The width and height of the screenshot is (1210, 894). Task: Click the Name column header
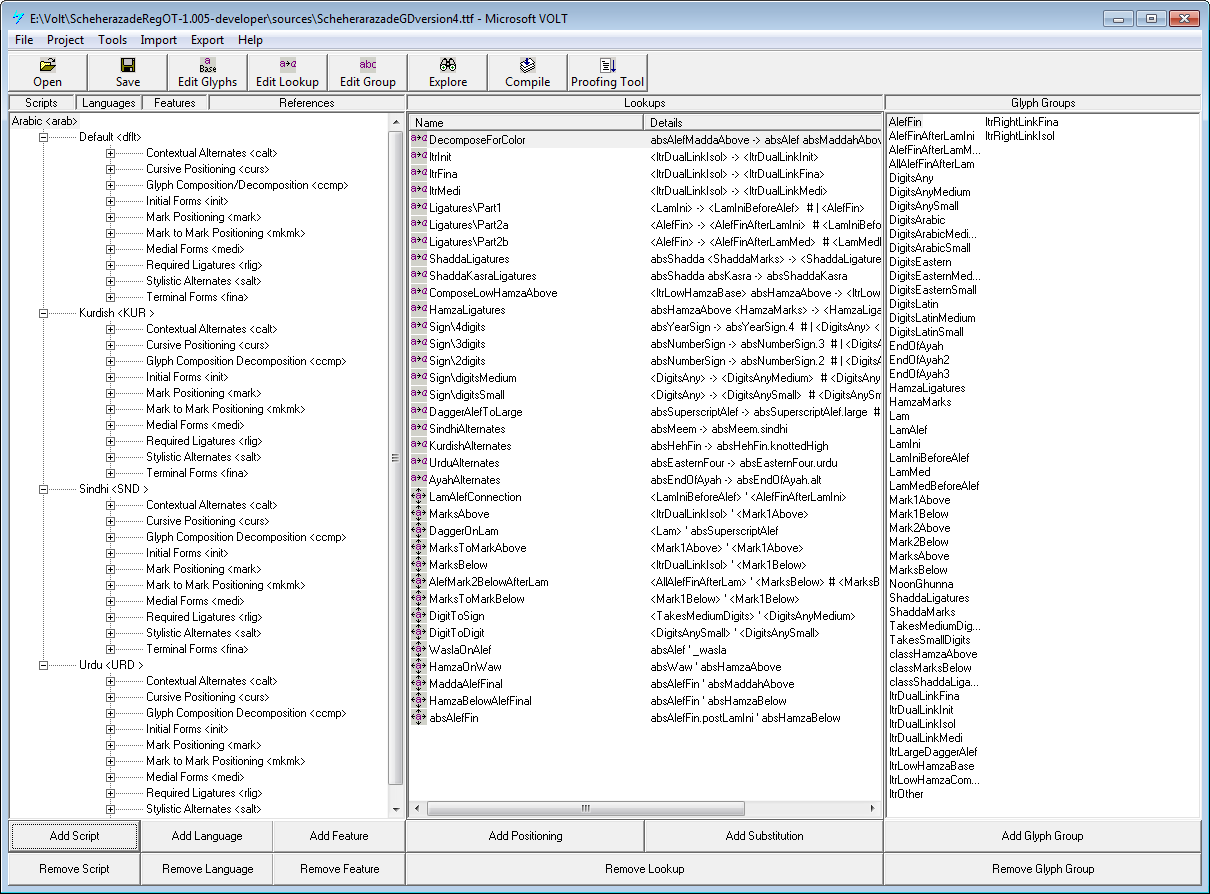pos(525,122)
